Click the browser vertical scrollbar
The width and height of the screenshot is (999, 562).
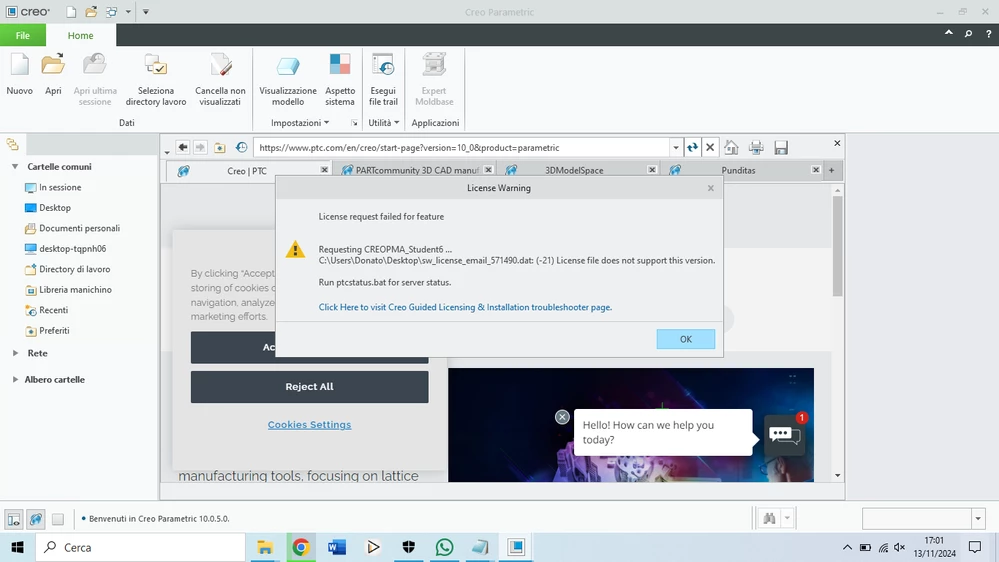pyautogui.click(x=837, y=246)
